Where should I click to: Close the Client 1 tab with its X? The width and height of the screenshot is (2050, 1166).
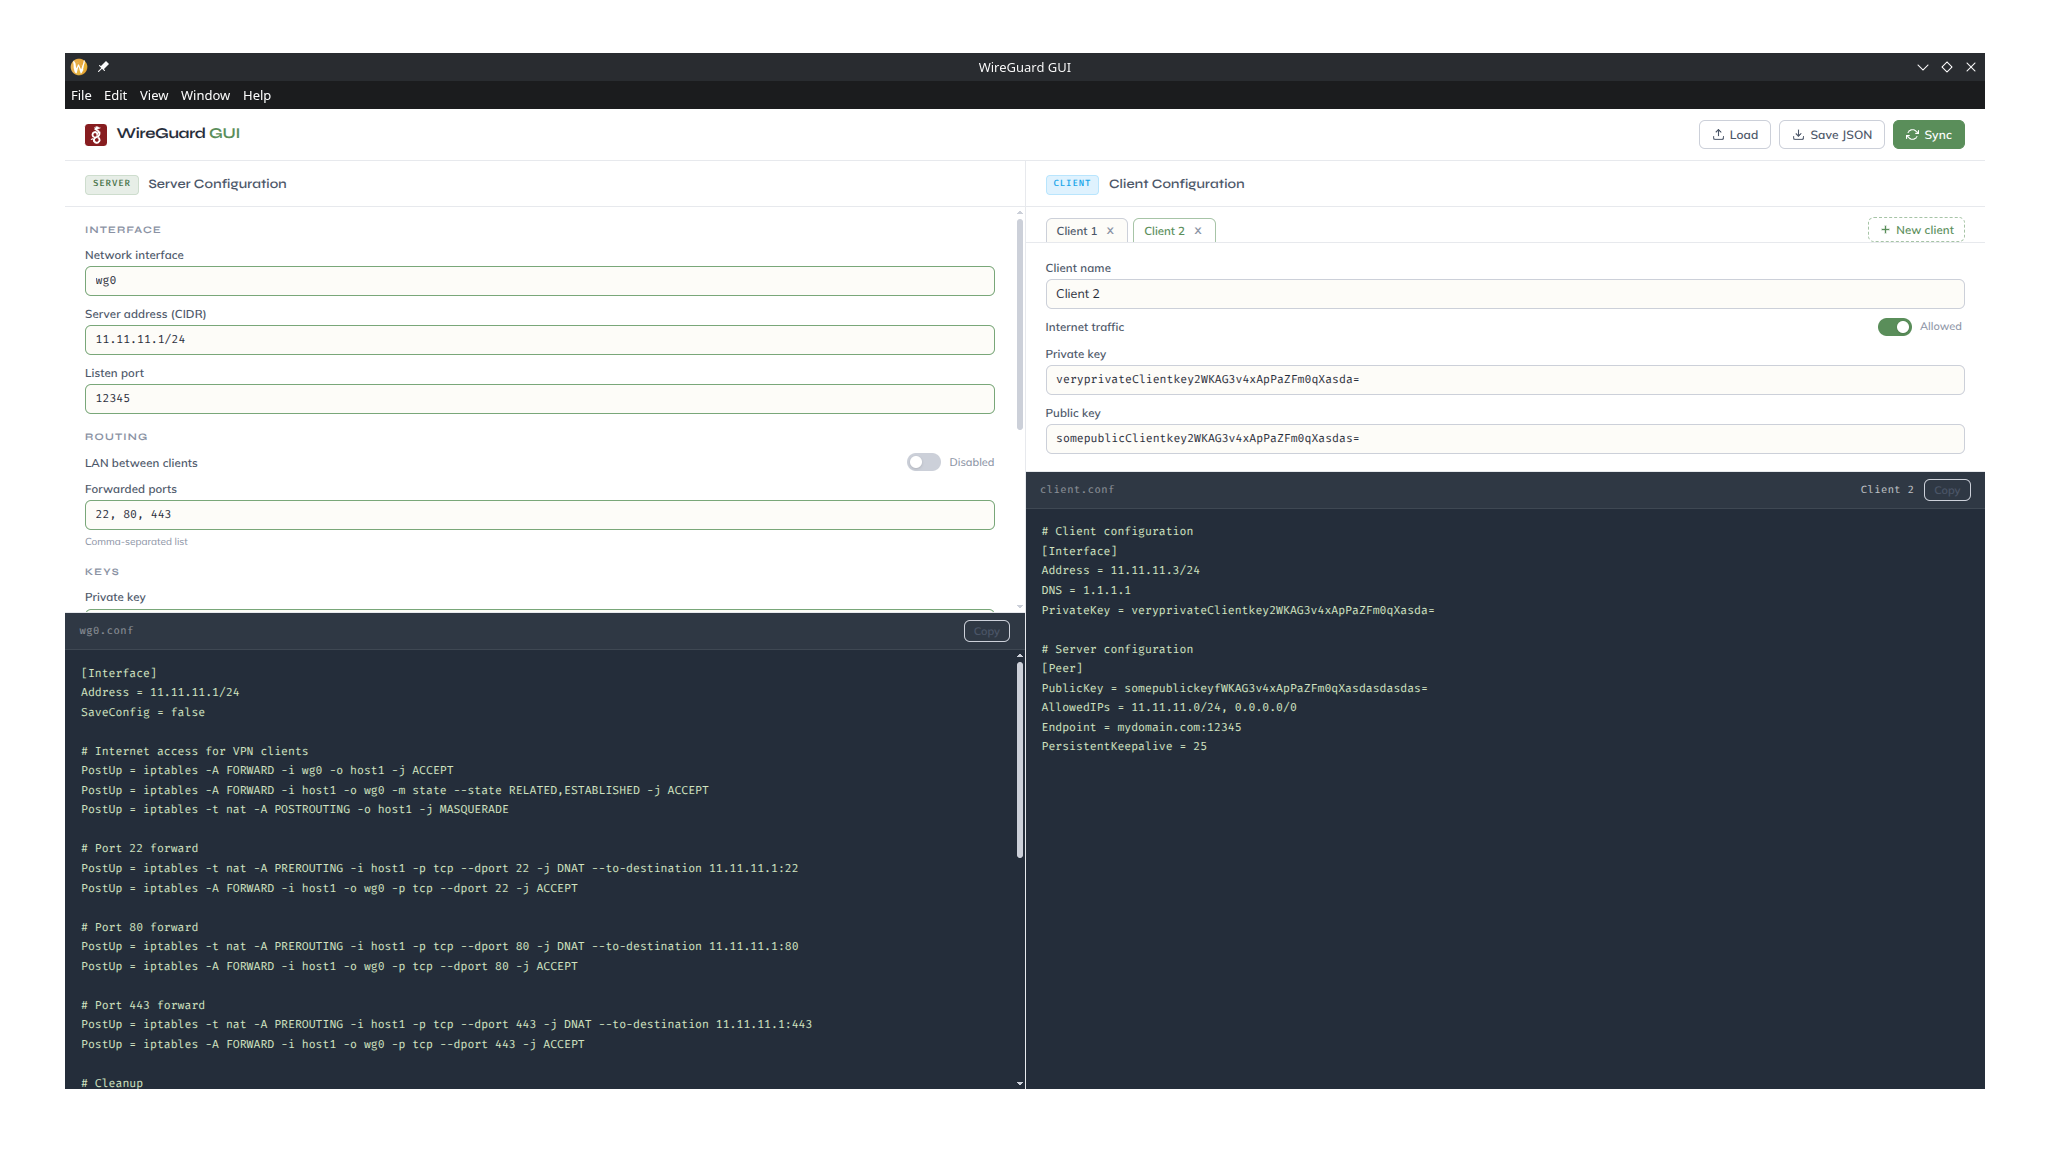click(x=1110, y=231)
